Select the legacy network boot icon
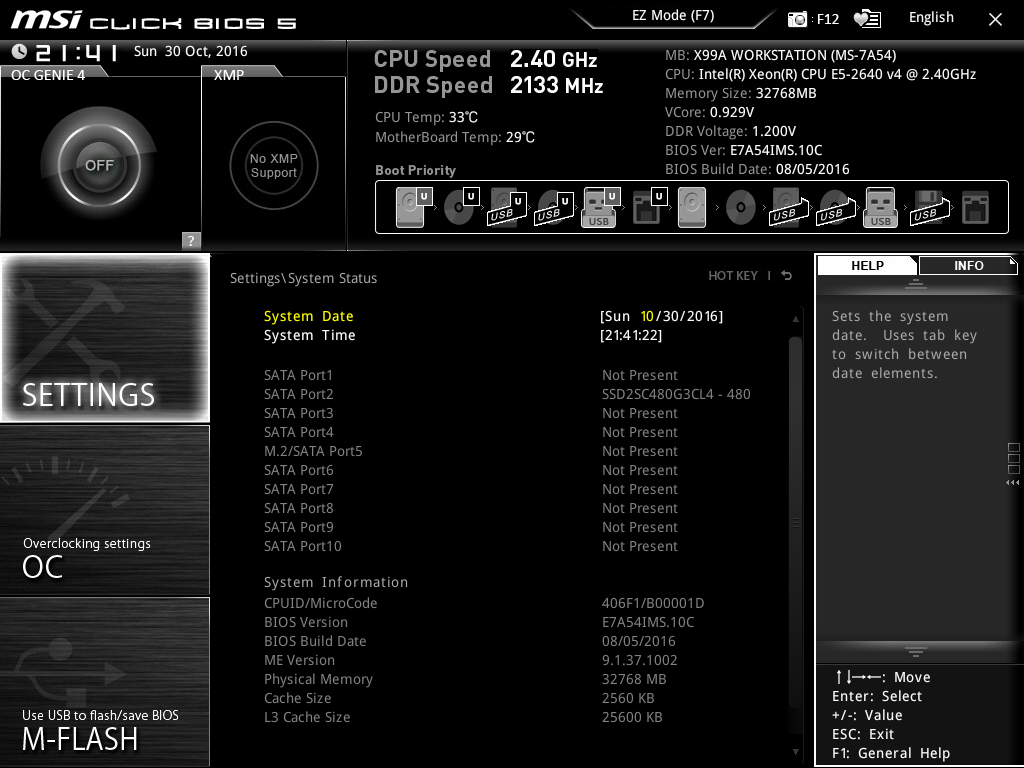 976,208
